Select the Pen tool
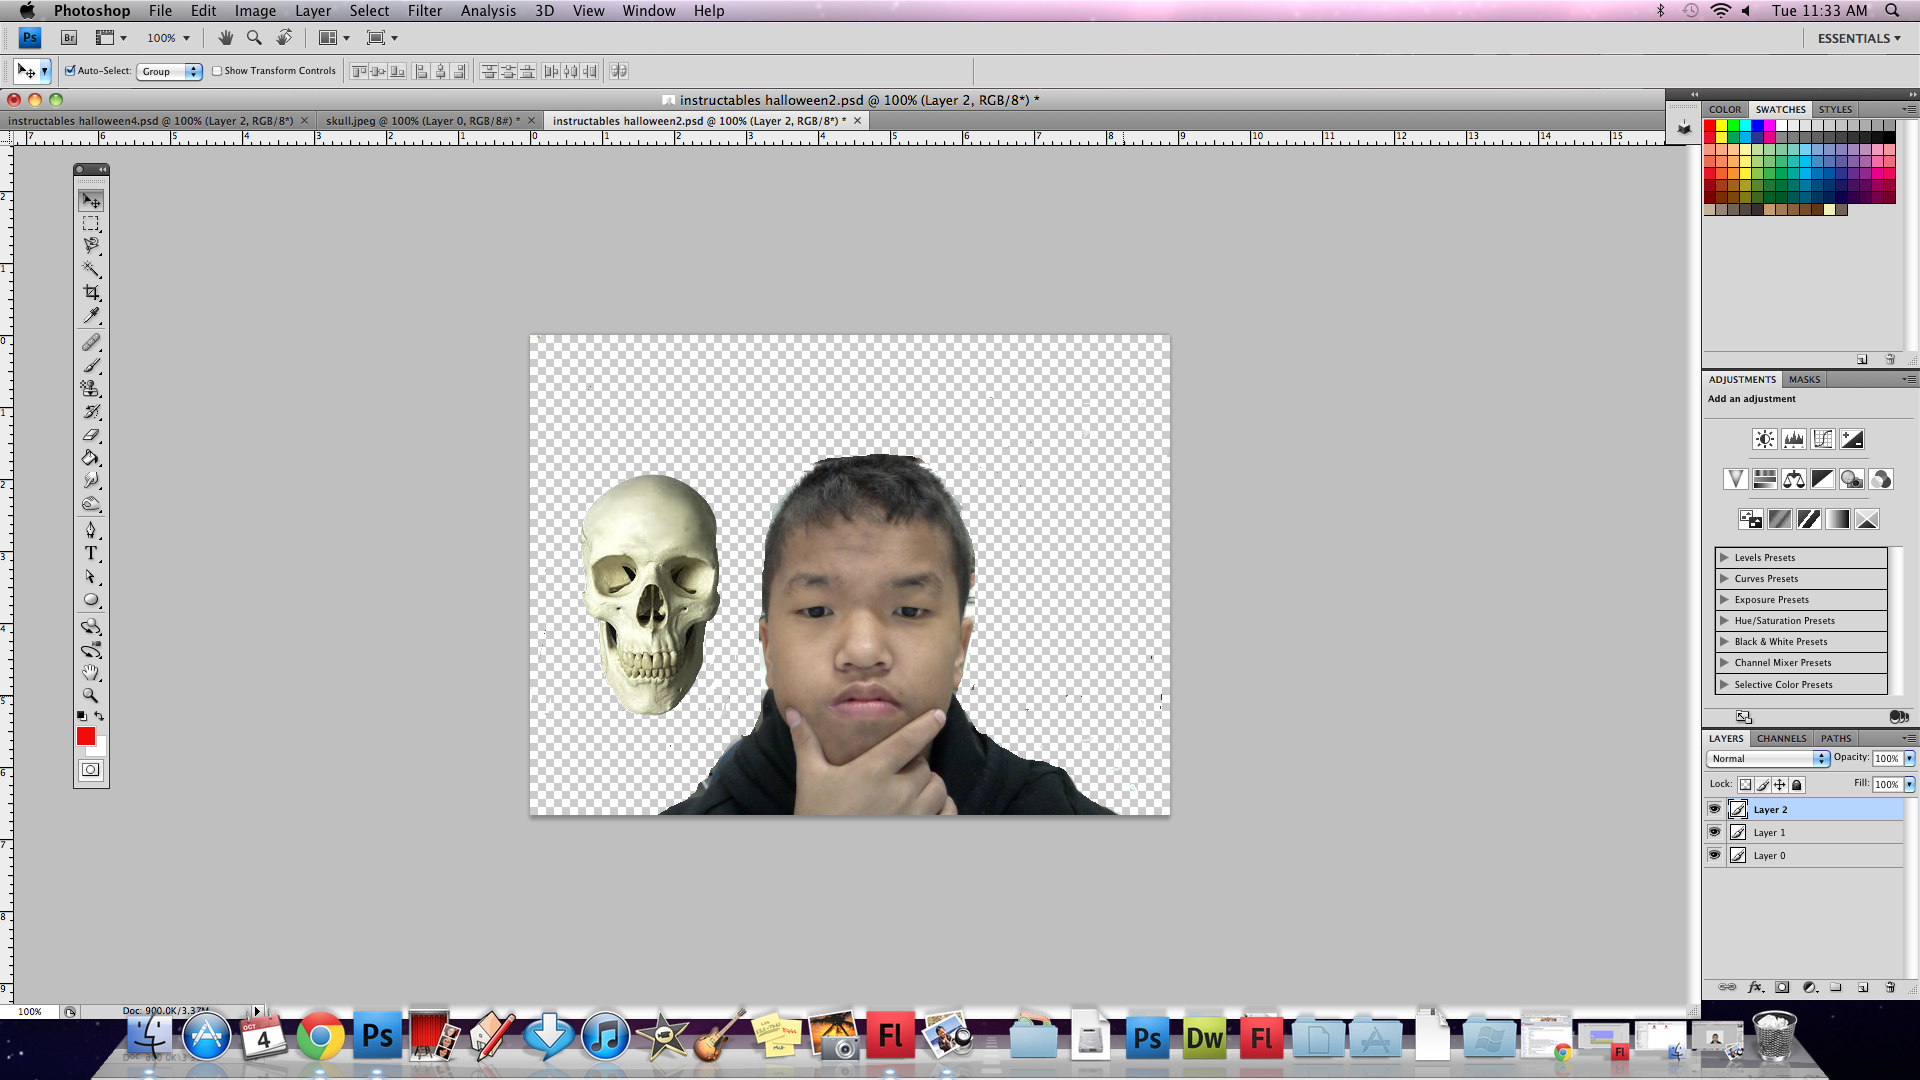 click(91, 530)
